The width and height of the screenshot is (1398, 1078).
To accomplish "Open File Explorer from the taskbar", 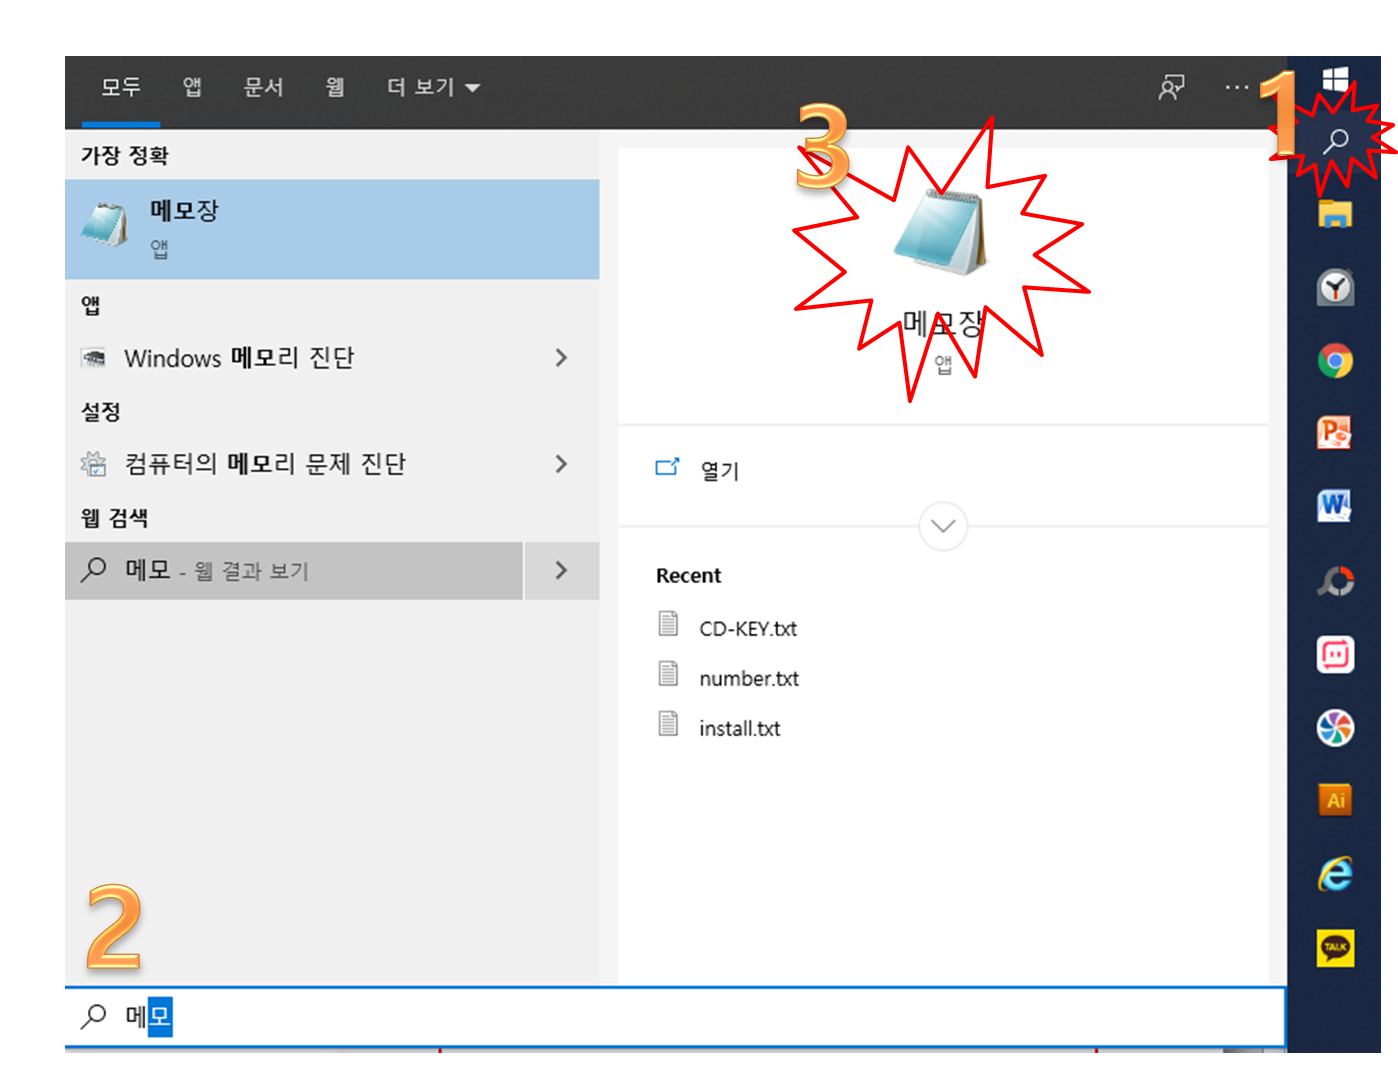I will point(1335,214).
